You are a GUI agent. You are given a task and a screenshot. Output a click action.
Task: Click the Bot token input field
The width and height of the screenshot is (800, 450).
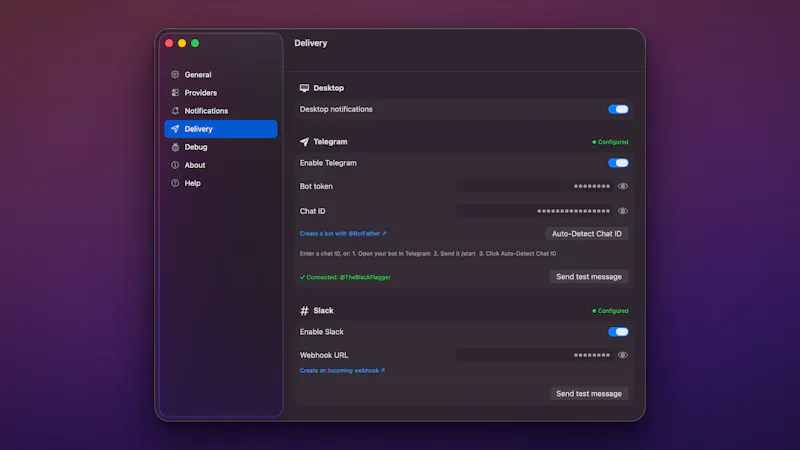coord(534,186)
